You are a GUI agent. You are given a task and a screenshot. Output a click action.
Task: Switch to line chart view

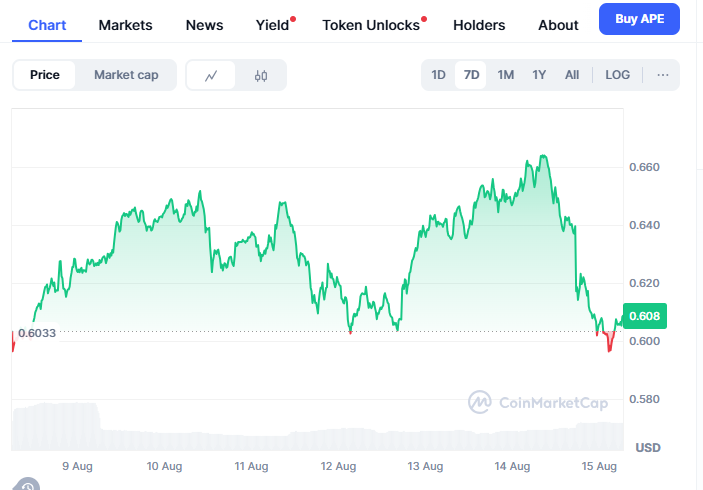coord(211,75)
